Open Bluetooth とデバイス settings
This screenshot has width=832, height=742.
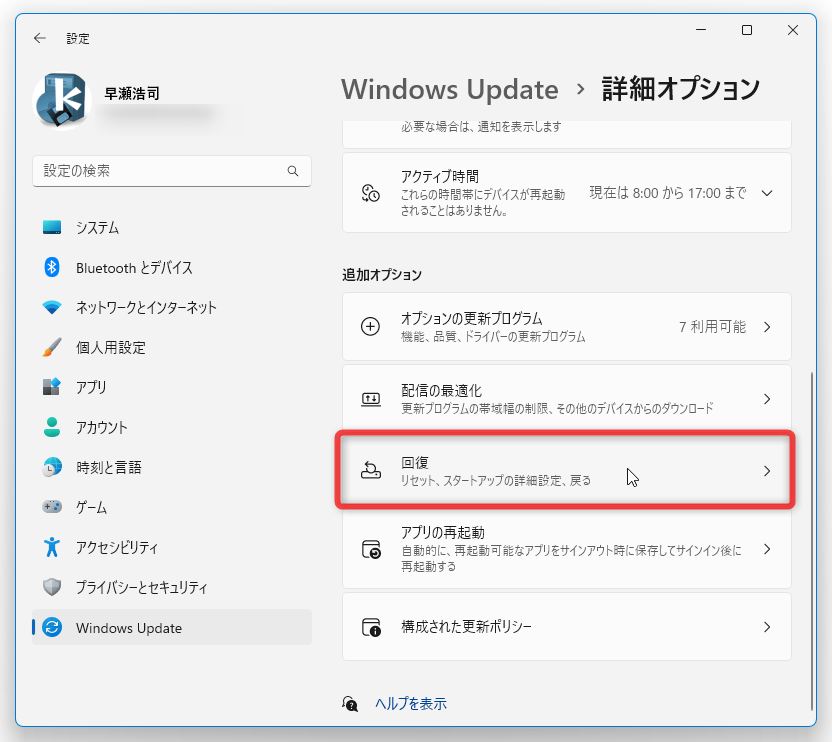172,268
